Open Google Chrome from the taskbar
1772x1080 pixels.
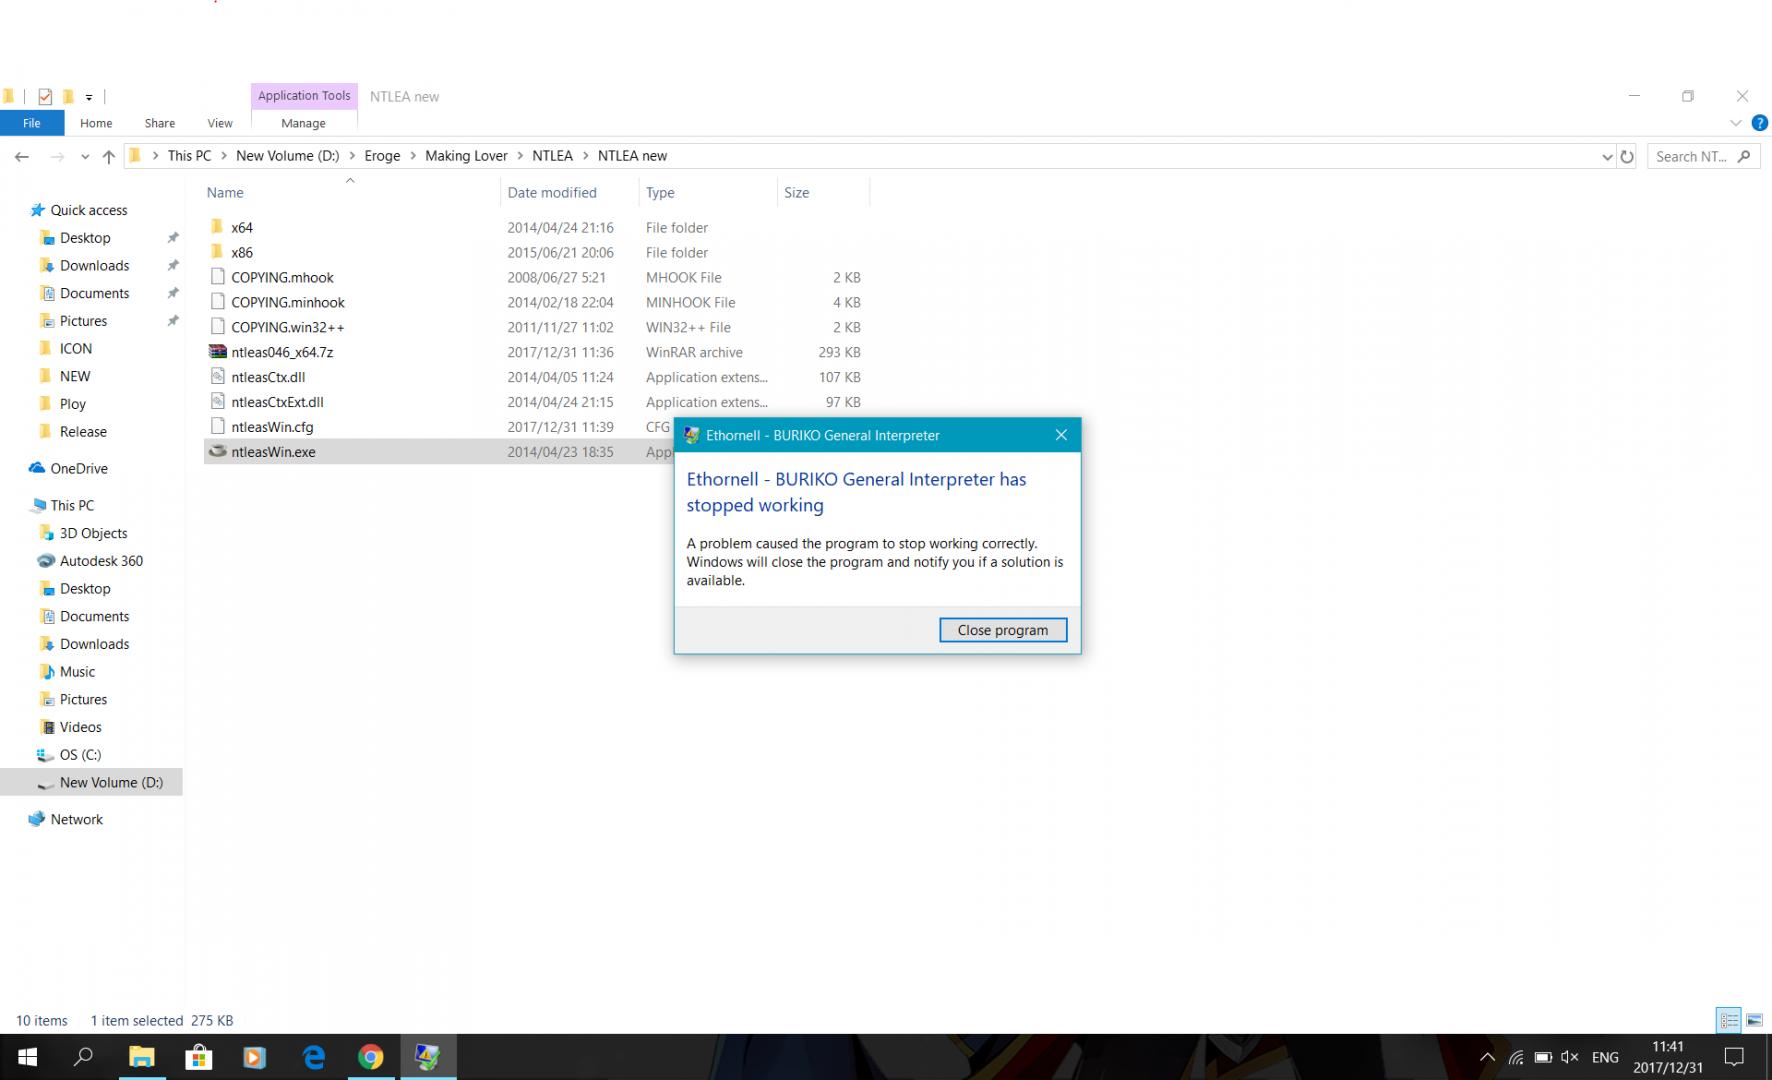coord(370,1057)
